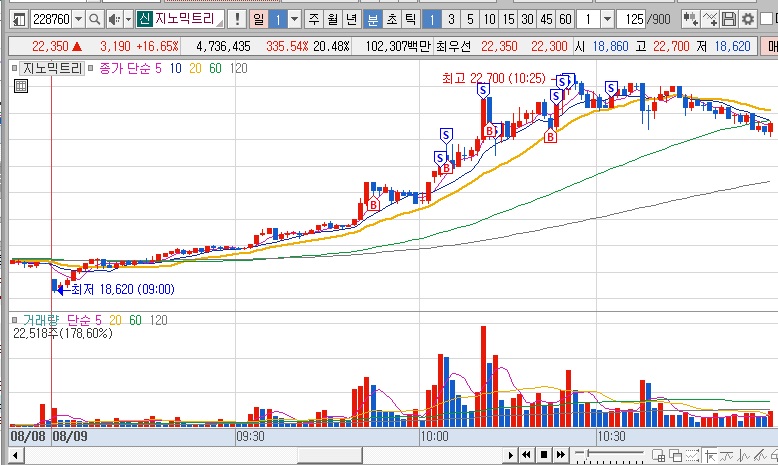Screen dimensions: 778x465
Task: Expand the dropdown next to the speaker icon
Action: (126, 19)
